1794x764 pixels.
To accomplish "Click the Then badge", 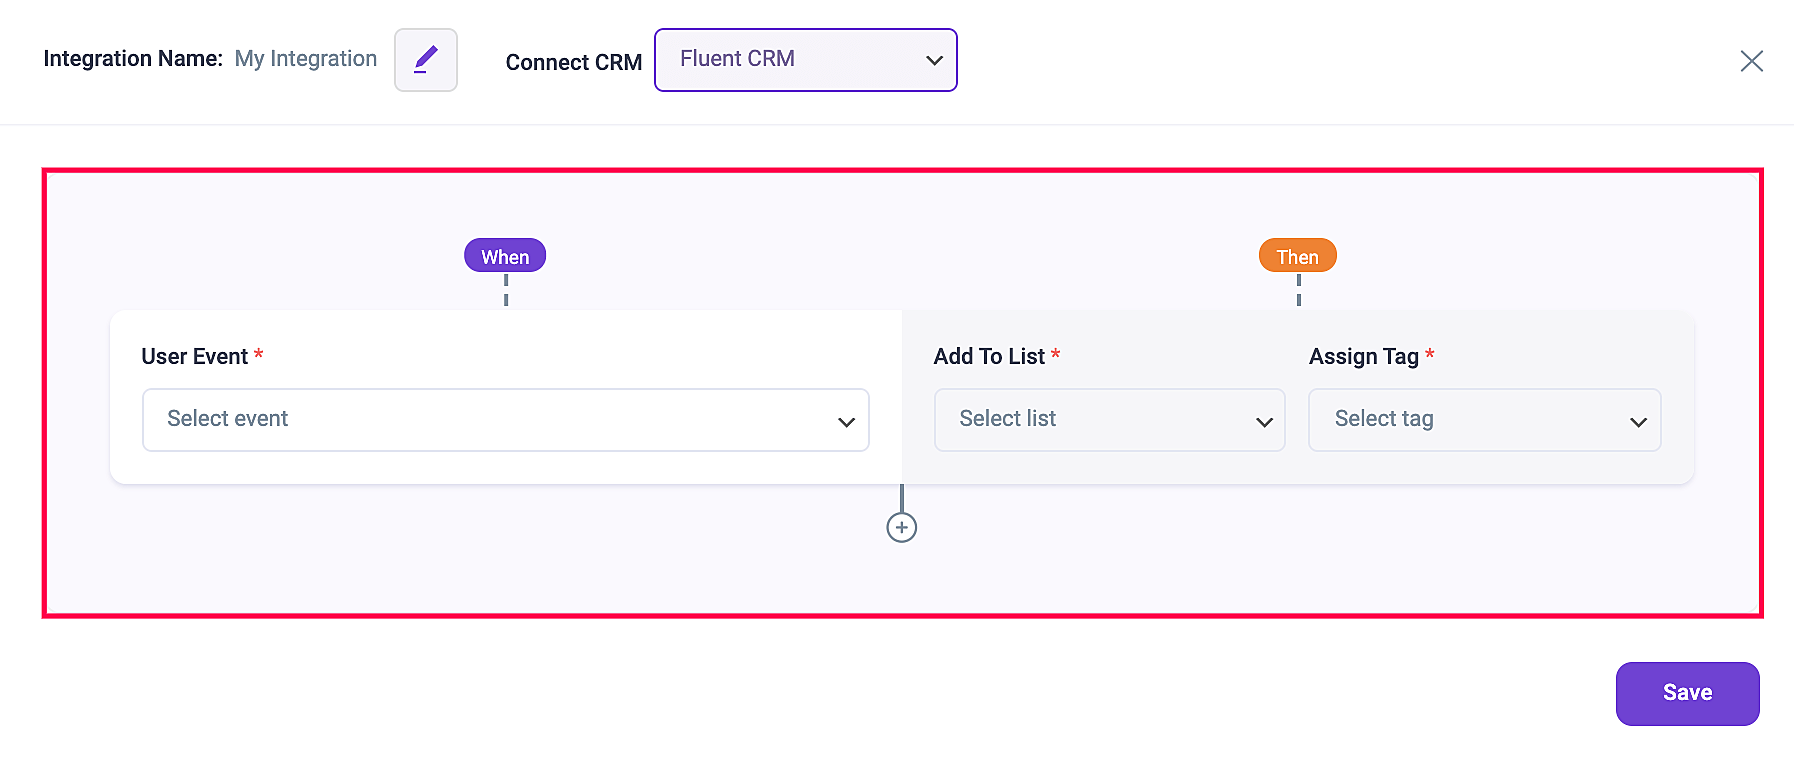I will coord(1298,256).
